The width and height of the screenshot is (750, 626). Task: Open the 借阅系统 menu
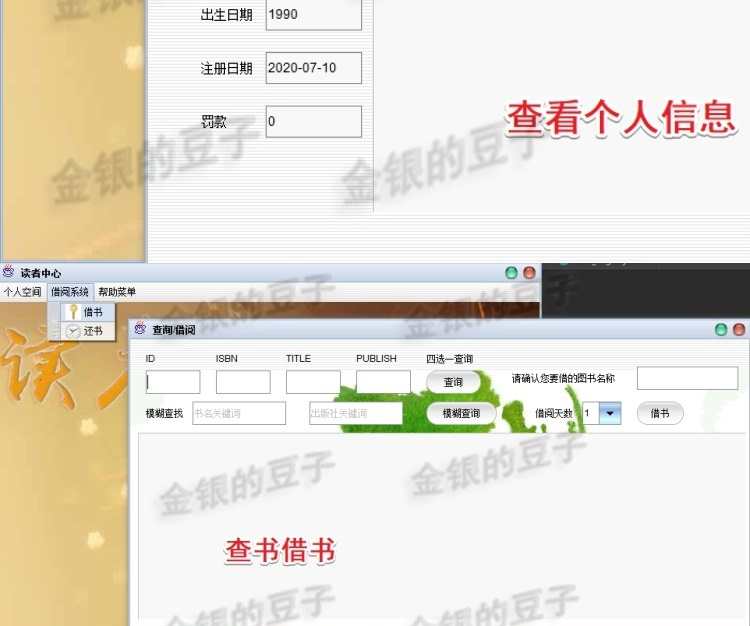click(x=70, y=291)
